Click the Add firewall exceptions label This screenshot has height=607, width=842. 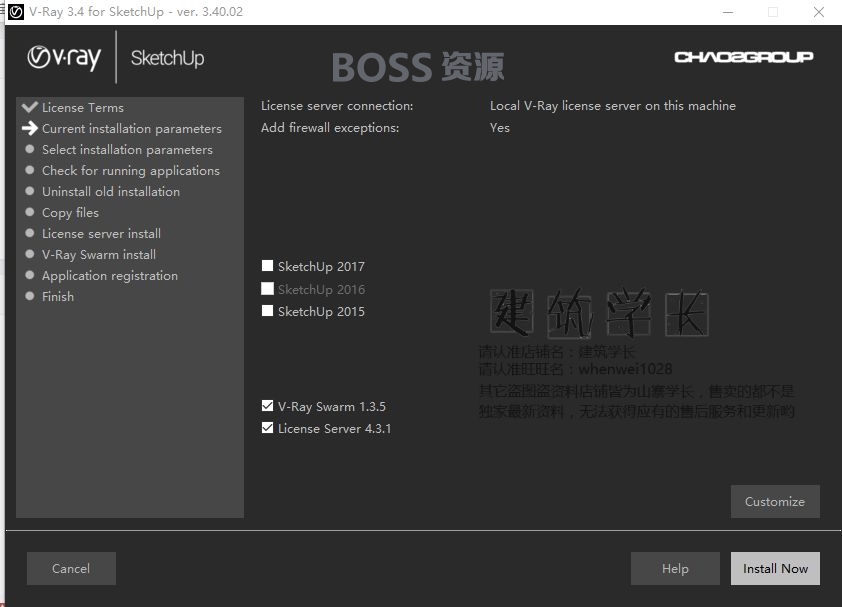point(330,128)
